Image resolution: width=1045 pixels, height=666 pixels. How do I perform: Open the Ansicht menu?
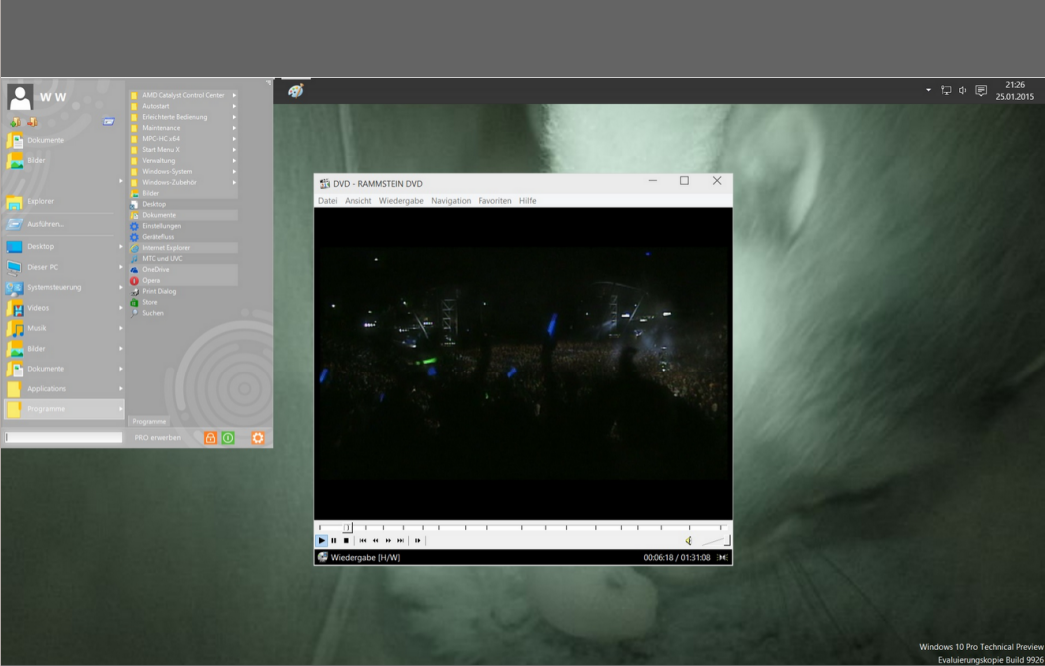[x=358, y=201]
